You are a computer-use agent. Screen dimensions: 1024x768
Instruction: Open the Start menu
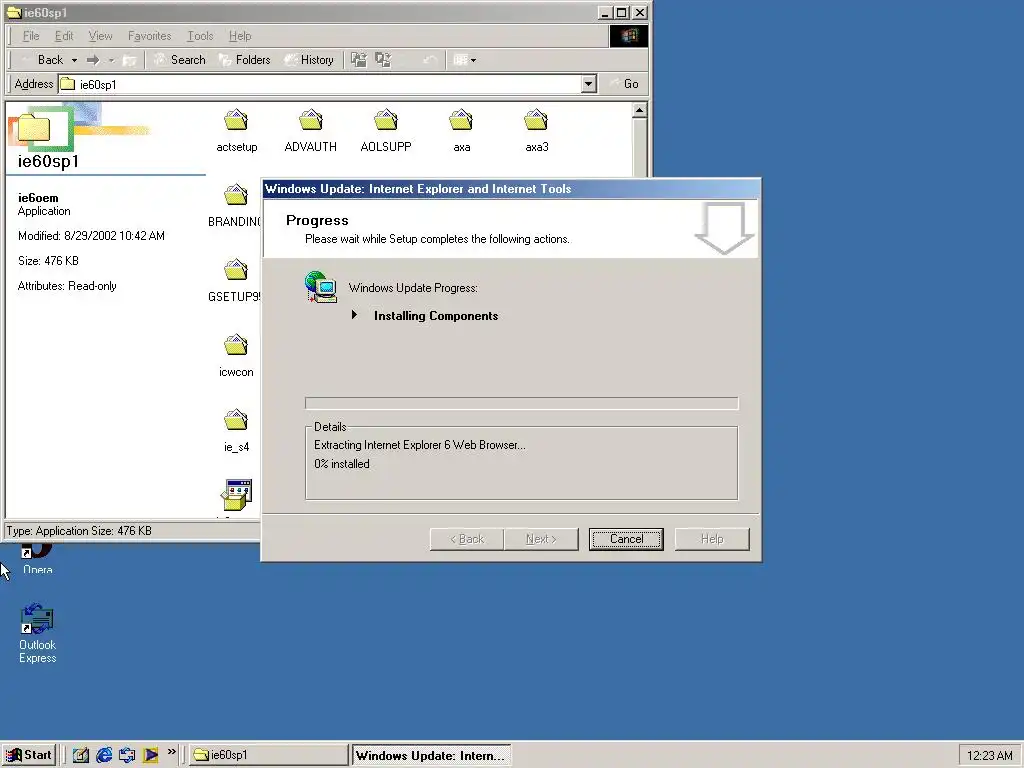point(29,755)
